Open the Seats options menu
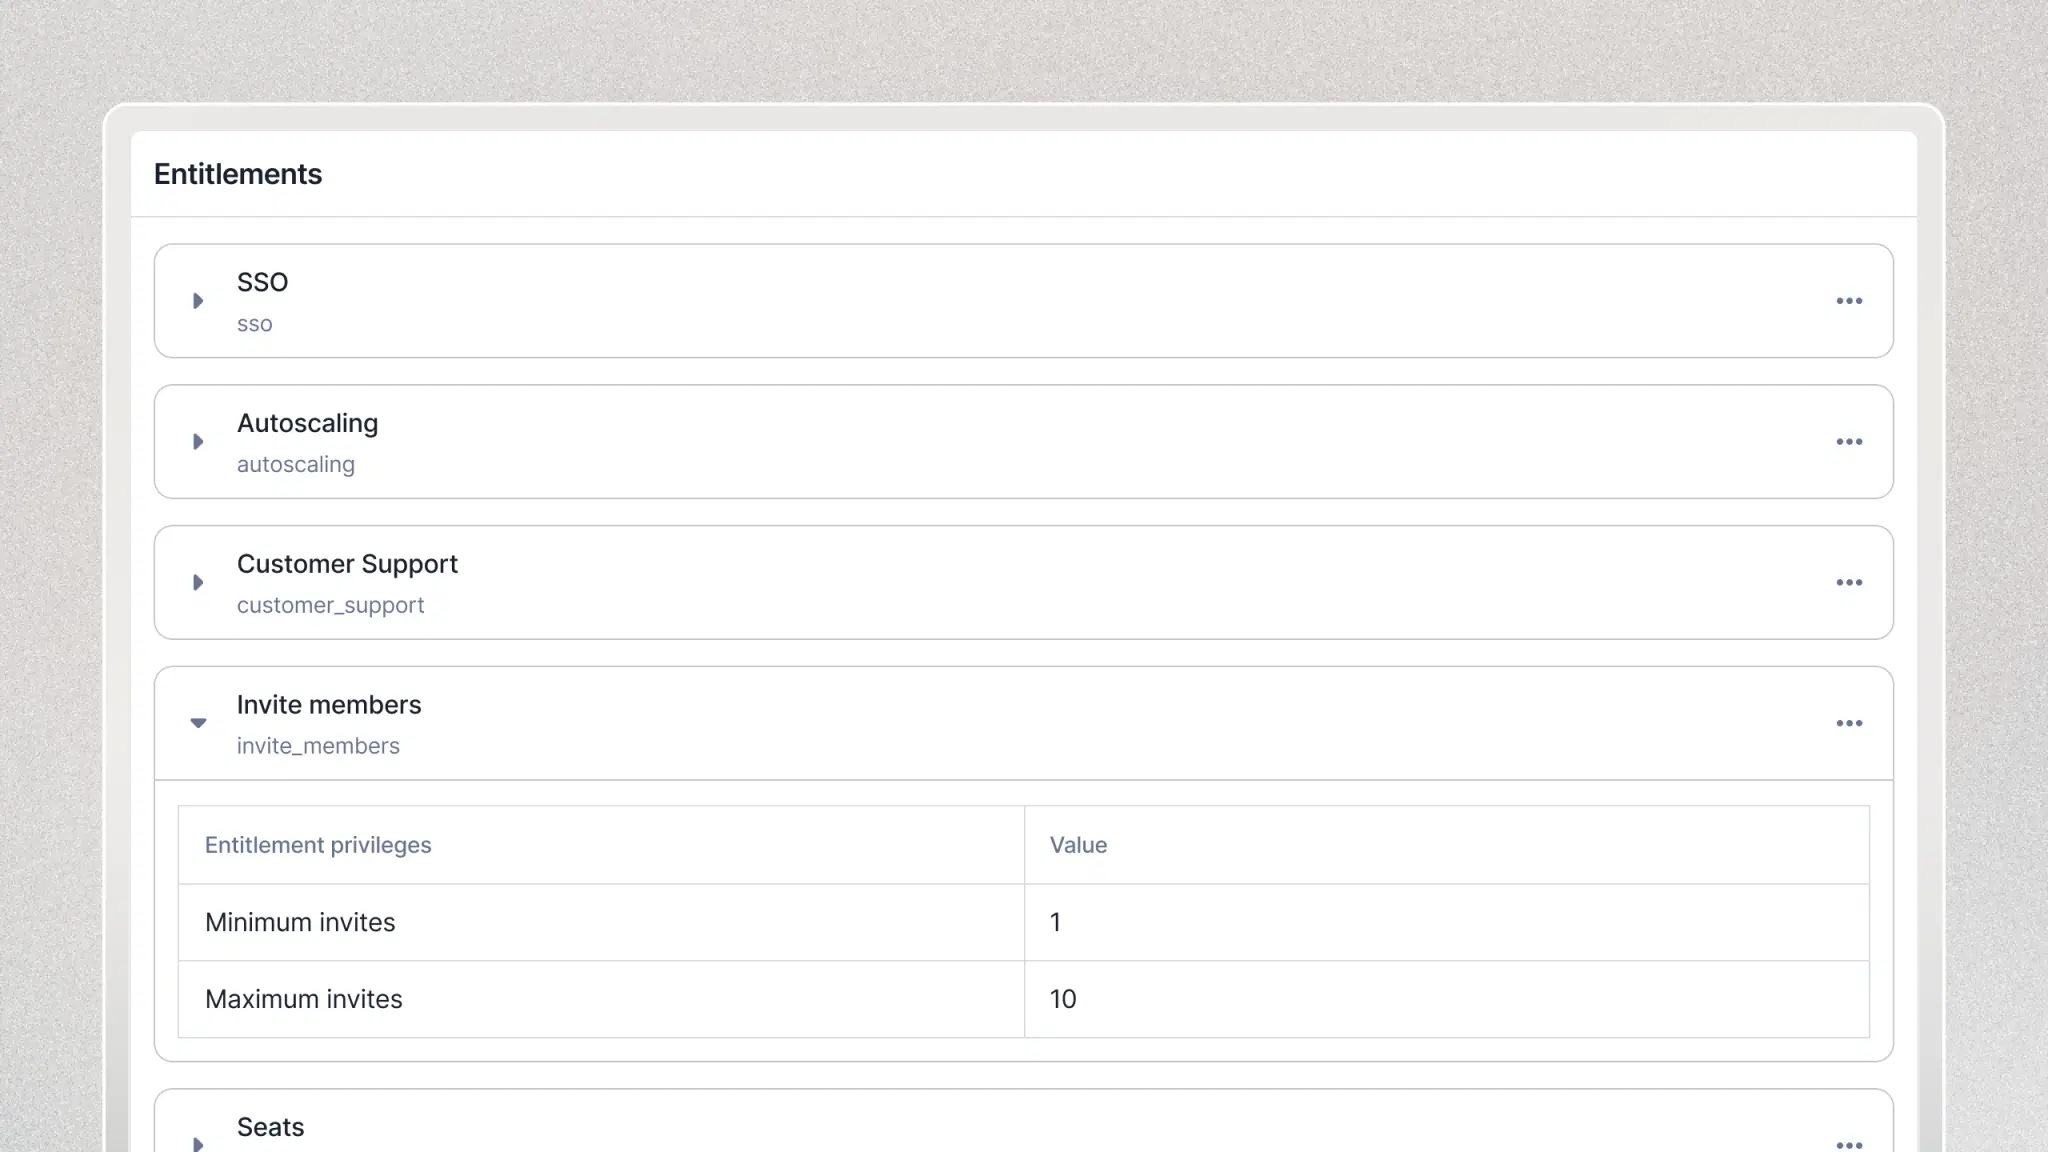 (x=1849, y=1144)
